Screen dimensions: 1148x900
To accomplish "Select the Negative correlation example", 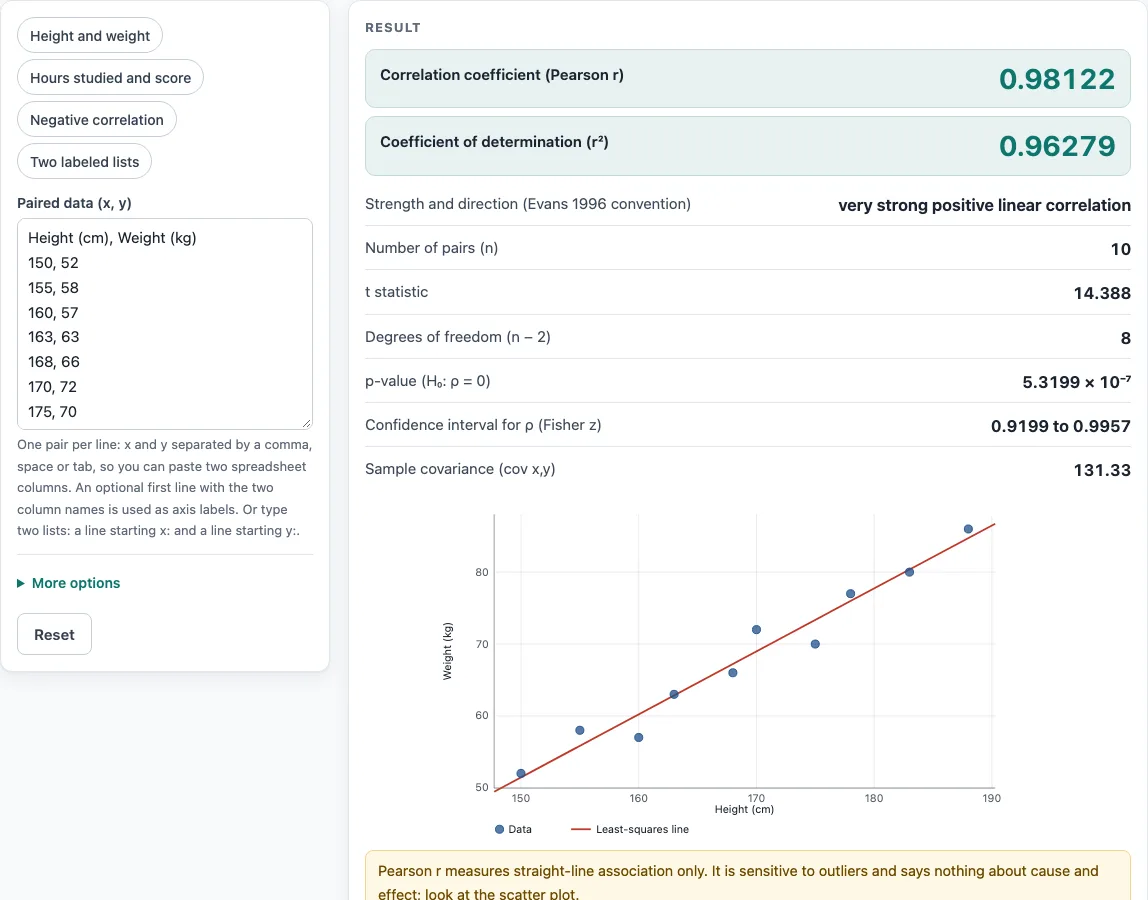I will point(97,119).
